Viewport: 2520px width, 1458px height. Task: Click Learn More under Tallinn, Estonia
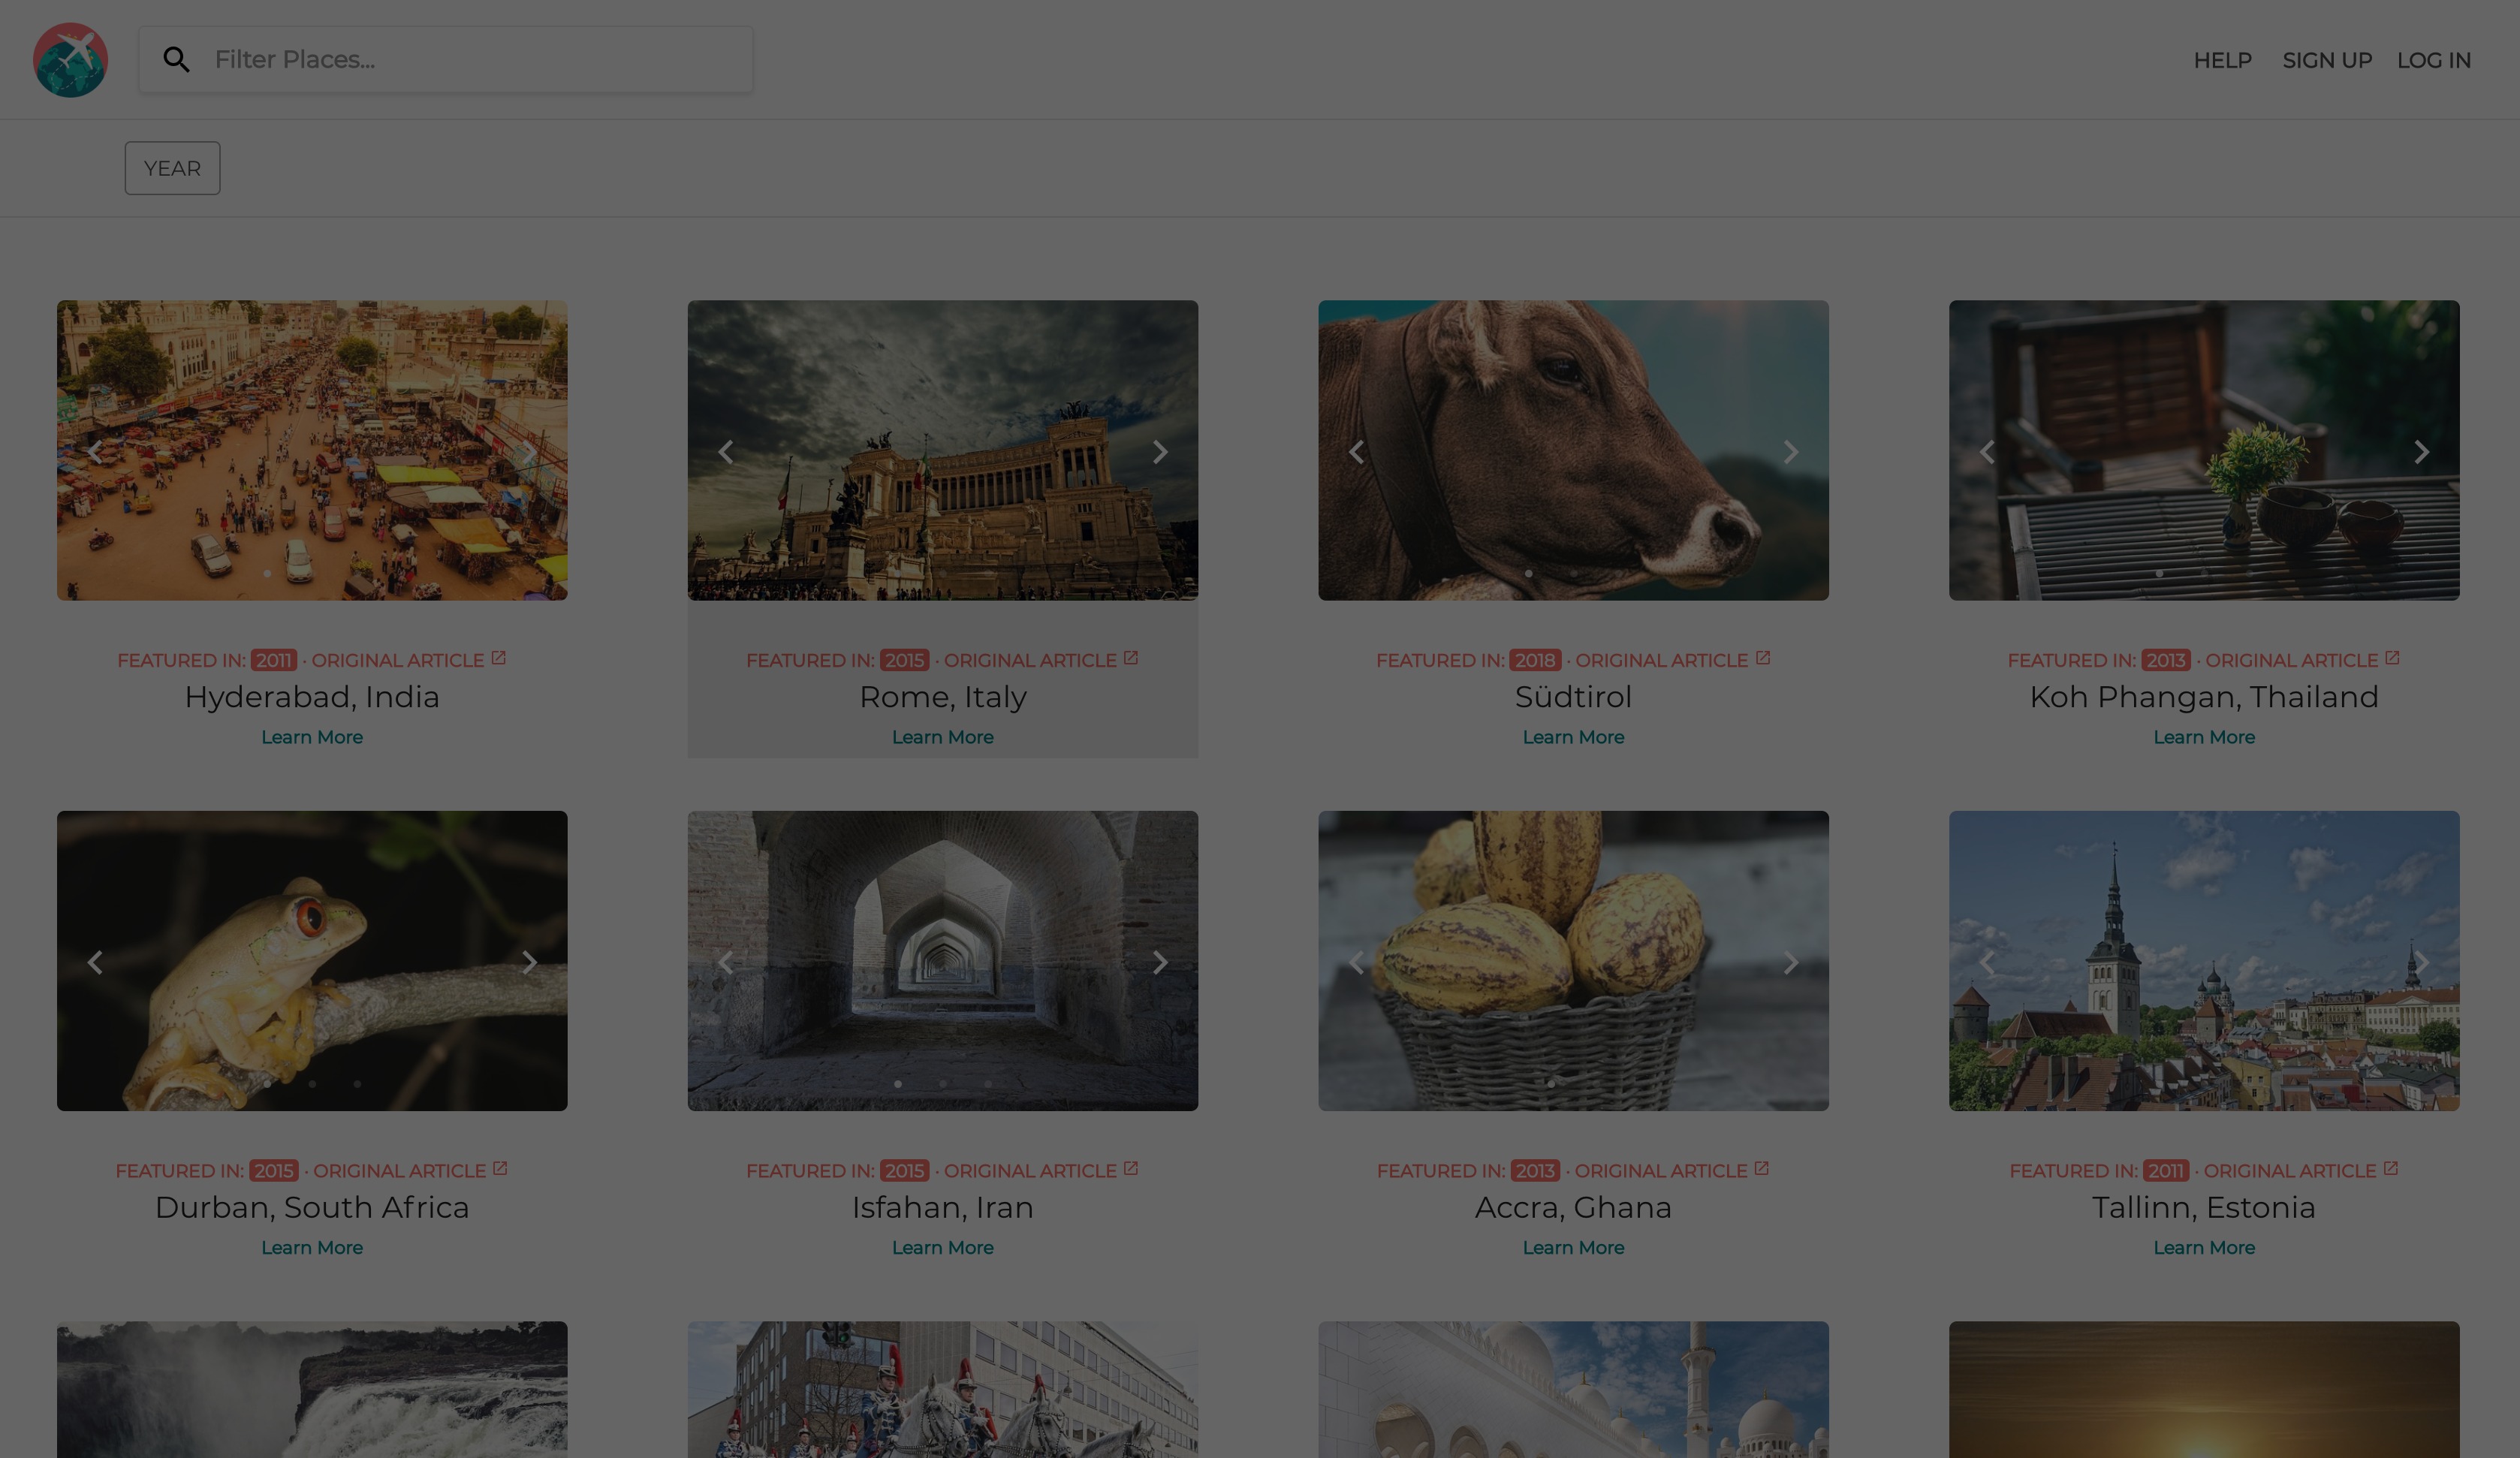2204,1247
